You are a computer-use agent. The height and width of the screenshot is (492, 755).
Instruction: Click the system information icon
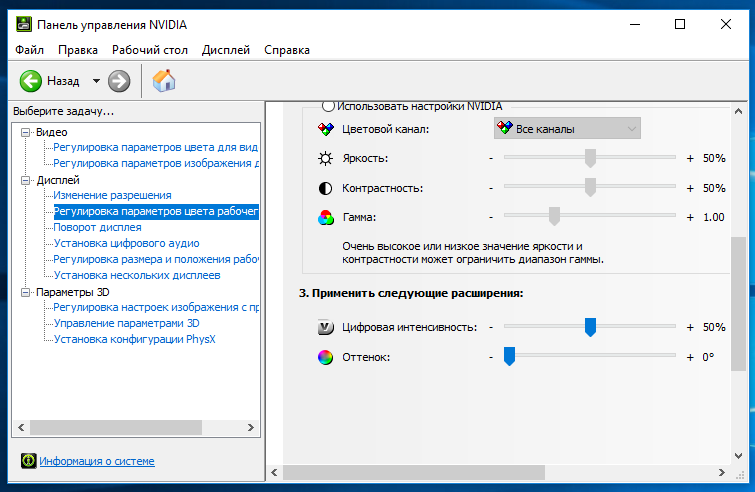pos(28,461)
